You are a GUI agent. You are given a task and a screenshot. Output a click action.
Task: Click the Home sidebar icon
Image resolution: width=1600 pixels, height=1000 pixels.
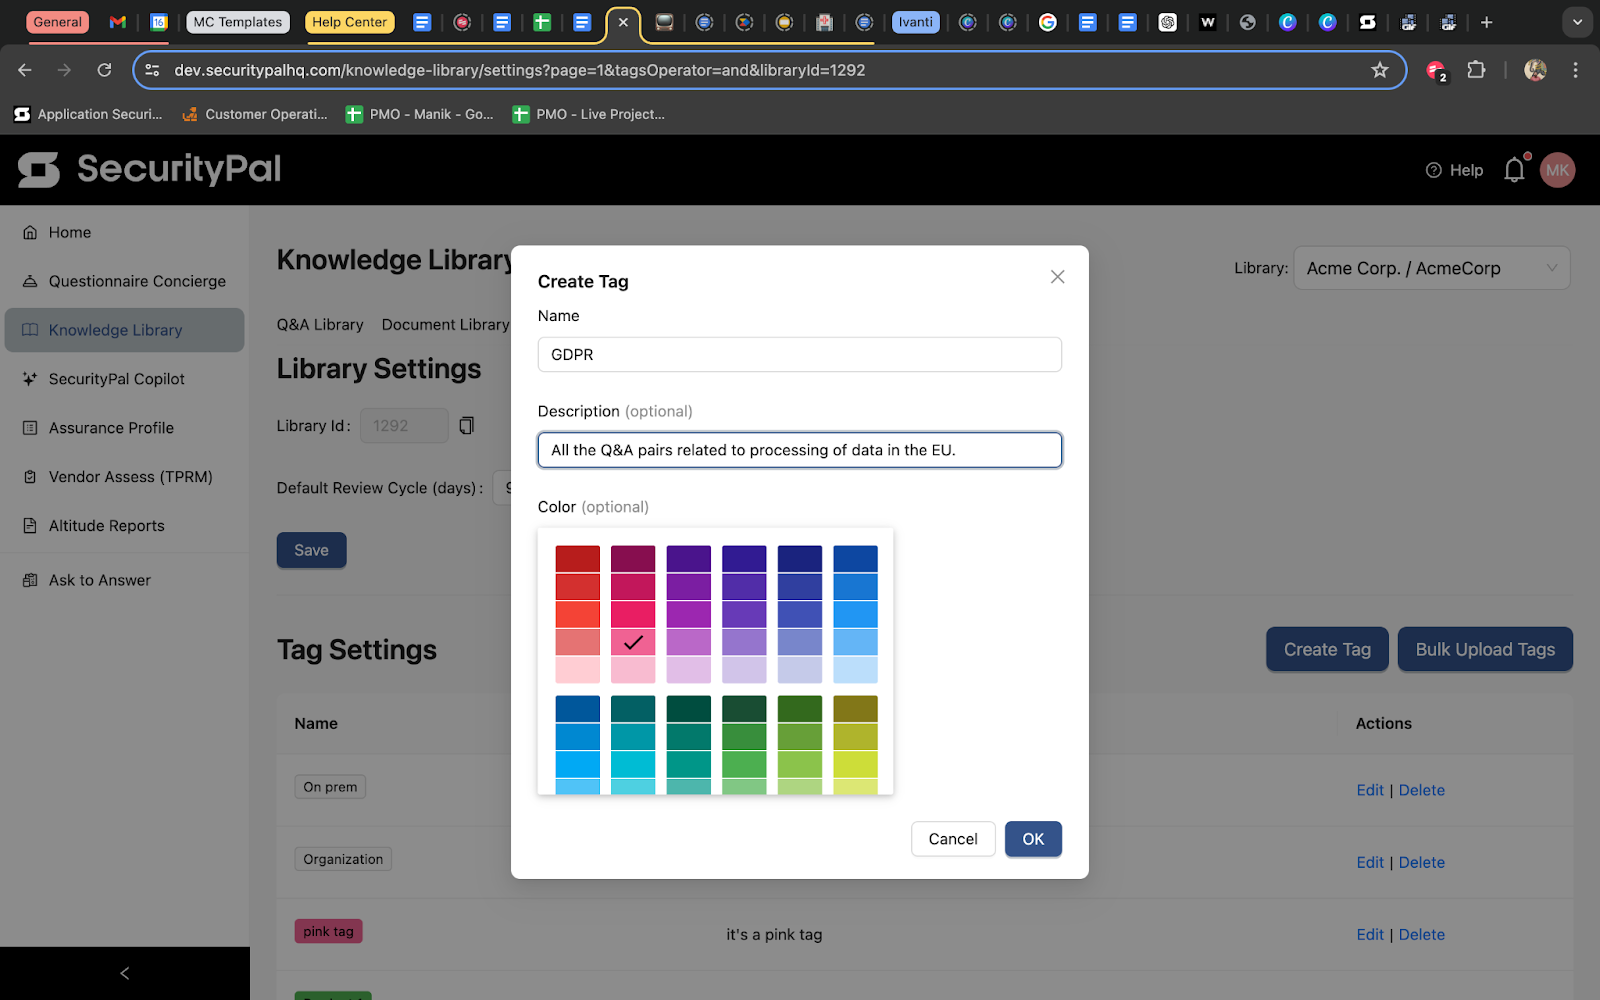(x=30, y=232)
